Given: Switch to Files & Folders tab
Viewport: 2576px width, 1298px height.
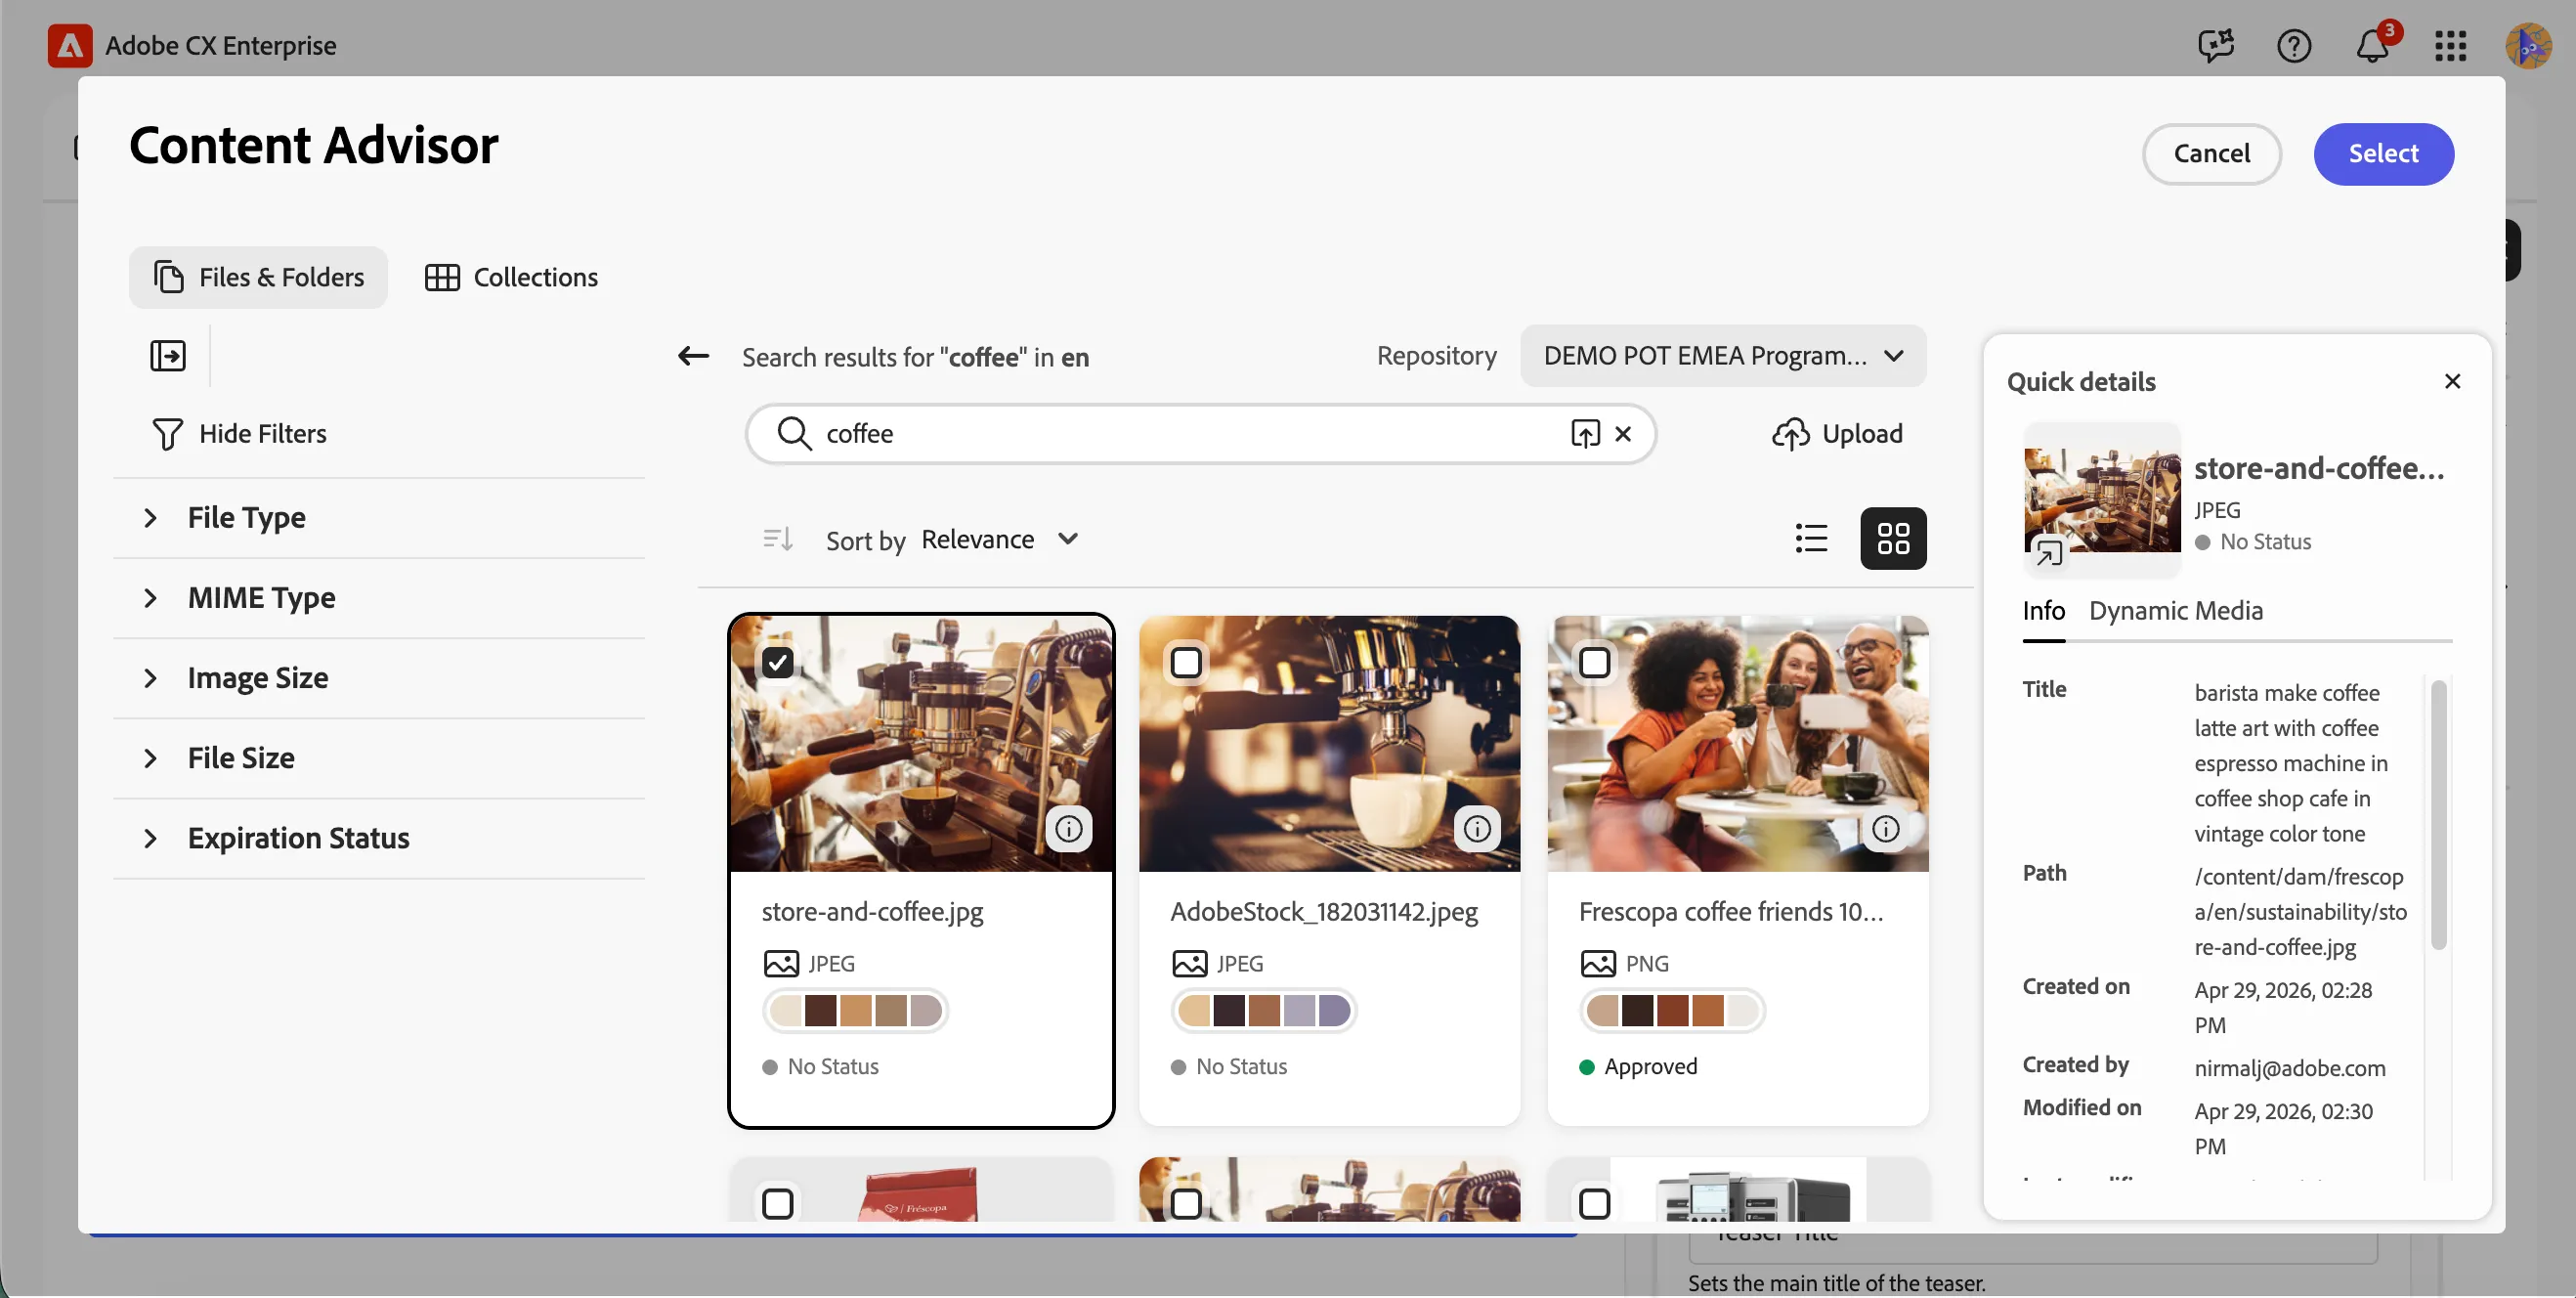Looking at the screenshot, I should coord(258,277).
